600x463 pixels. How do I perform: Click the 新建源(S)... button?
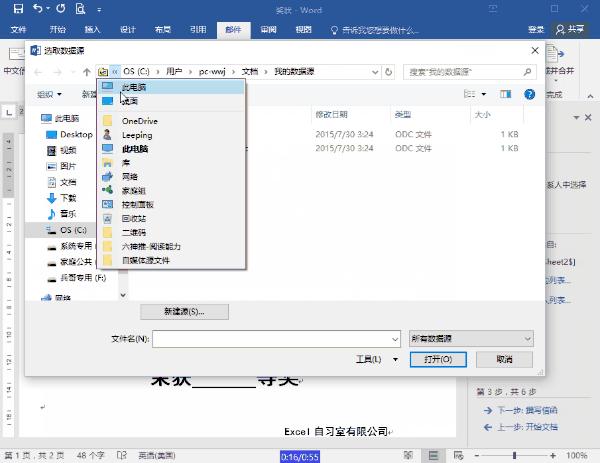coord(184,311)
